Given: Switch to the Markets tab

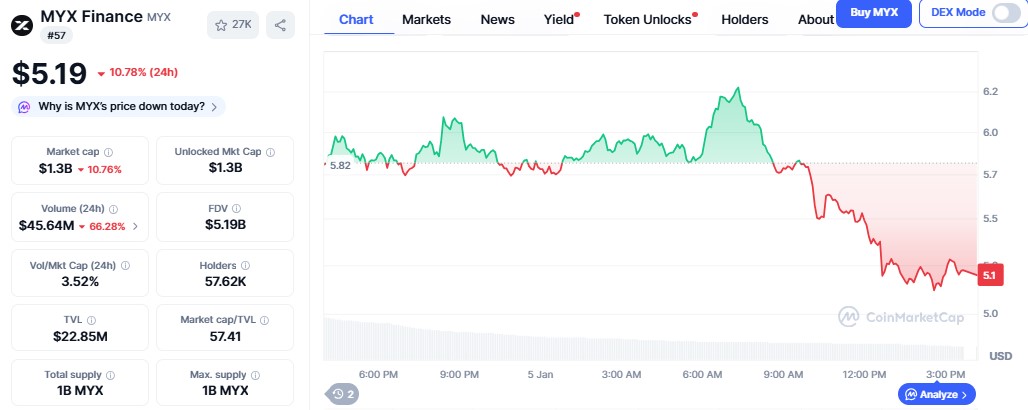Looking at the screenshot, I should [426, 19].
